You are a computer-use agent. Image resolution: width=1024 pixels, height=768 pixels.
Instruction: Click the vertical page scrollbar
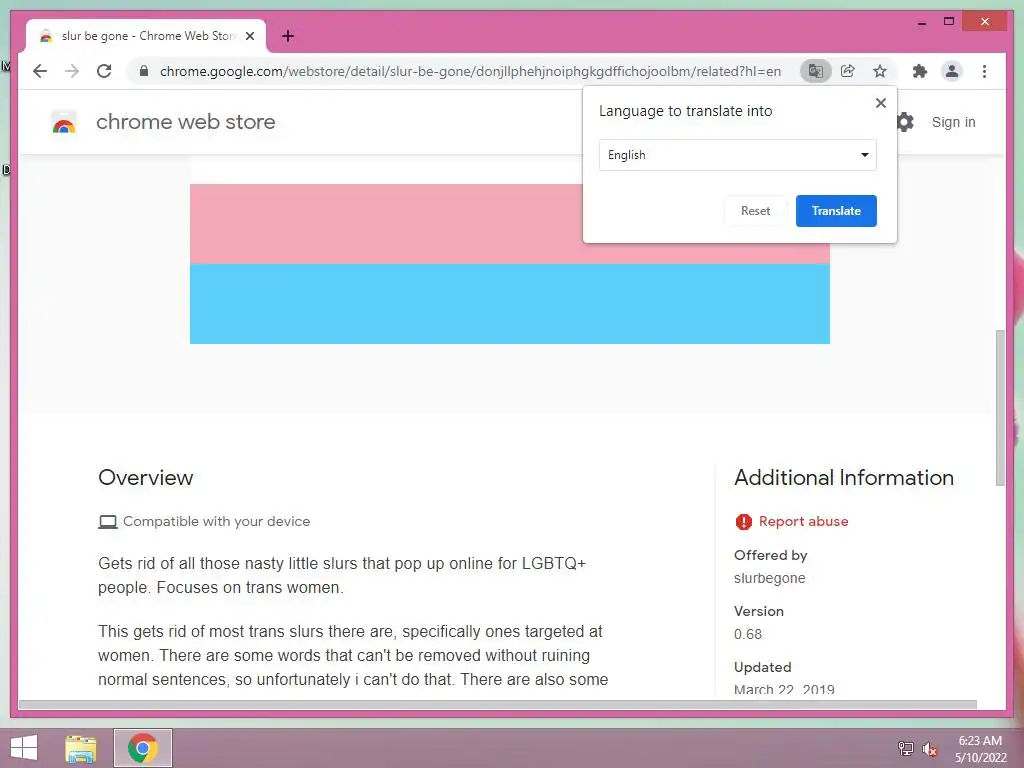pos(1000,408)
